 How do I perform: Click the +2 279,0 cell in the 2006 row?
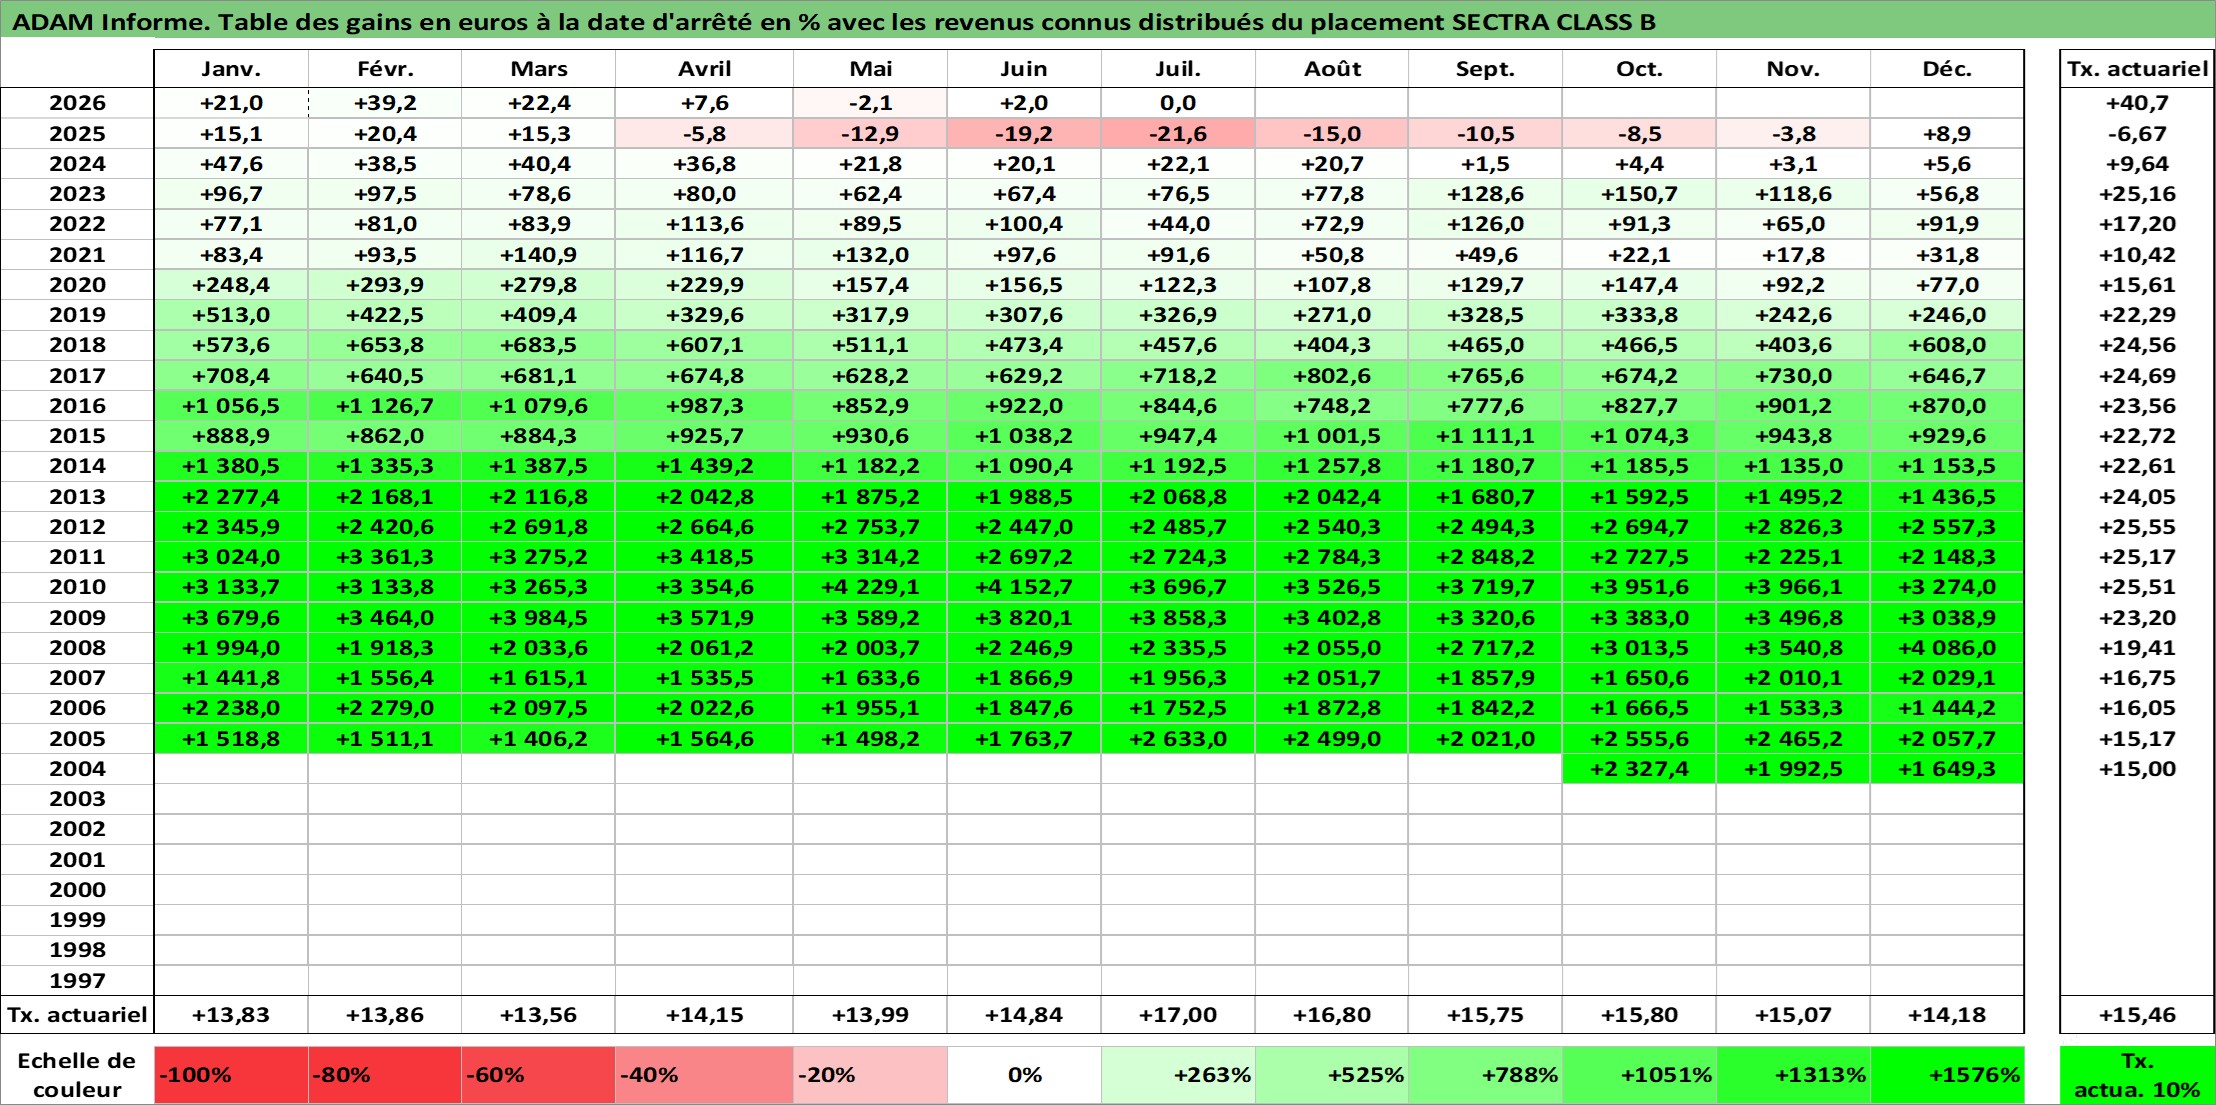point(385,708)
